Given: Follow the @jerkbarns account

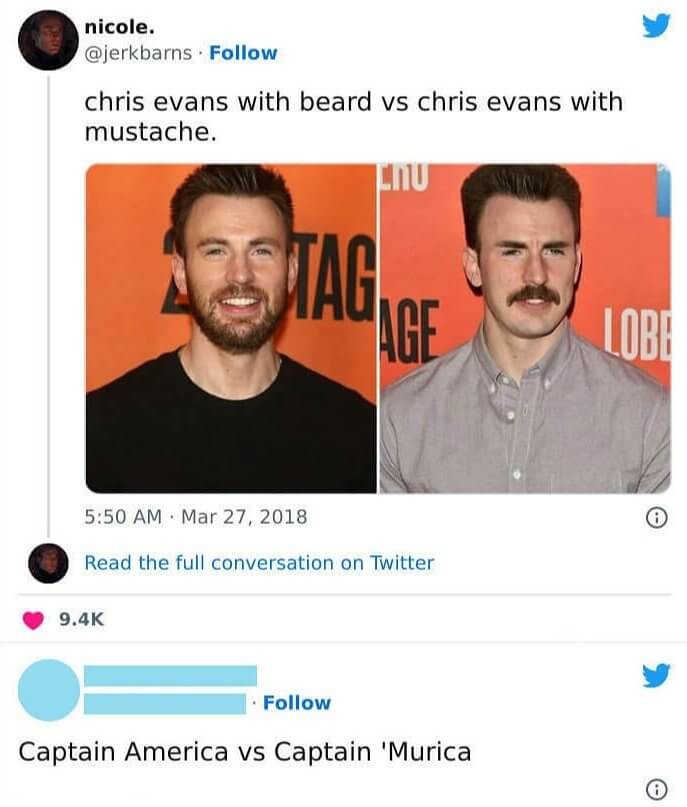Looking at the screenshot, I should (243, 53).
